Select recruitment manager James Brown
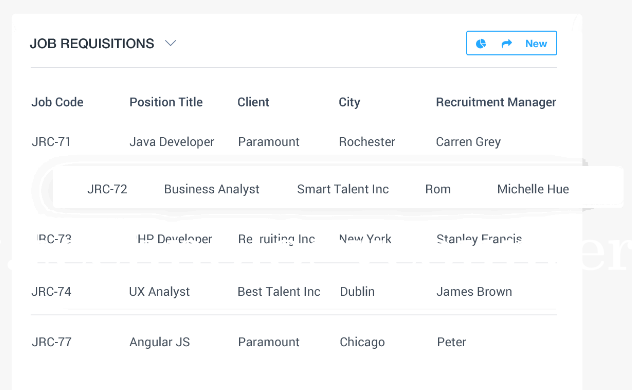The image size is (632, 390). pos(474,291)
